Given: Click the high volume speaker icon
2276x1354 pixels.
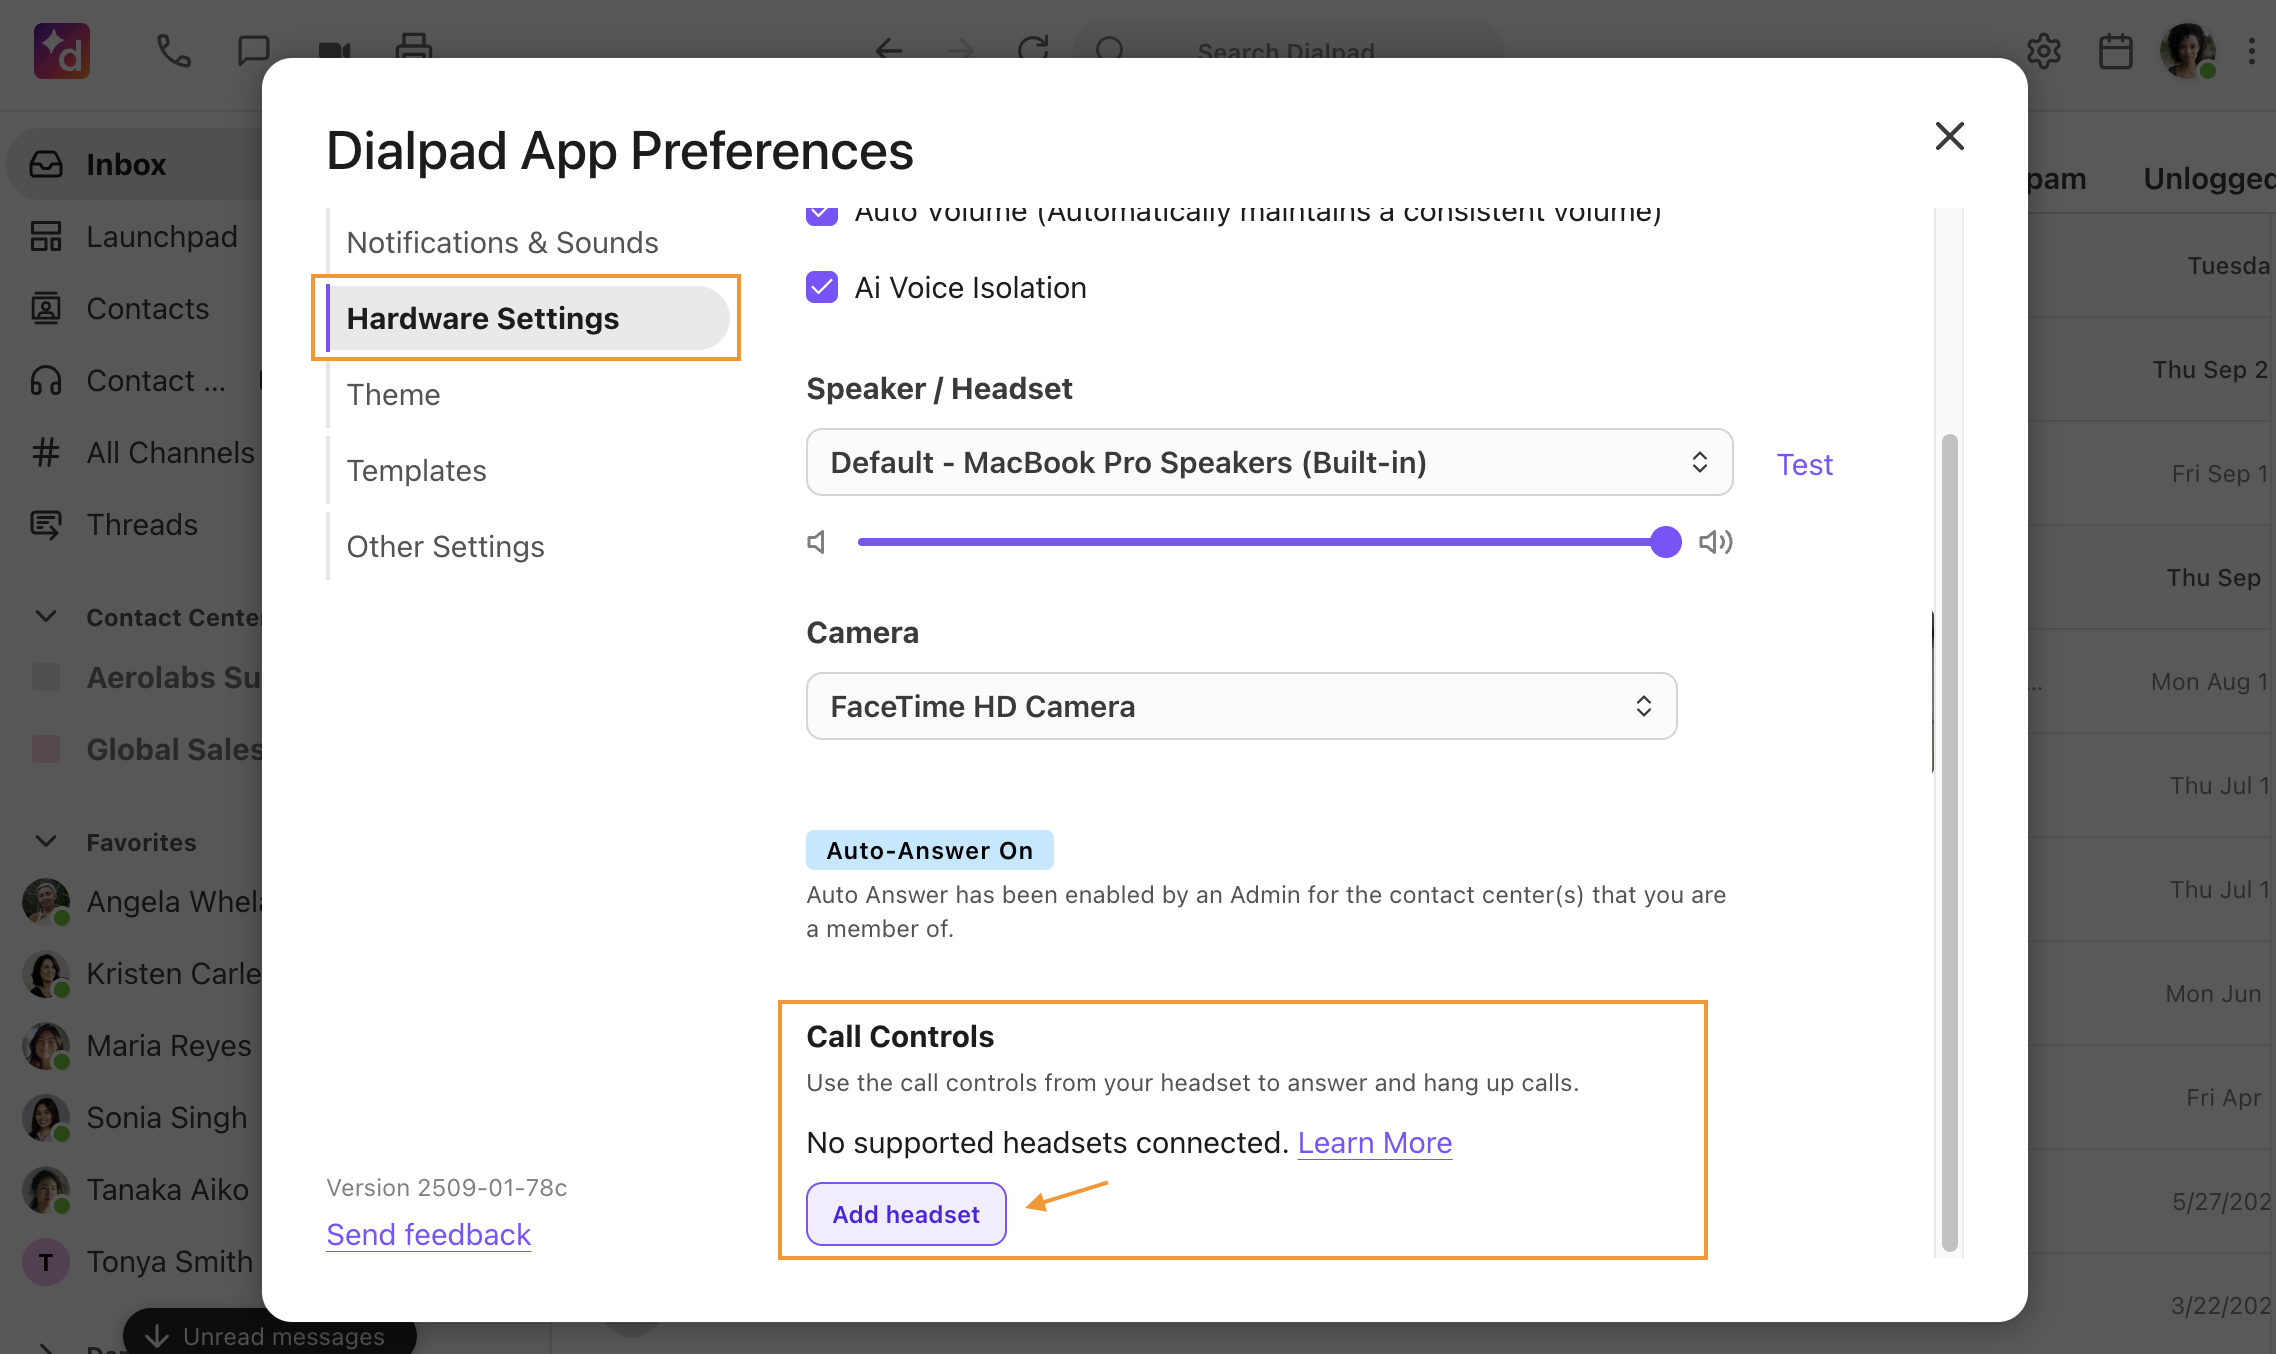Looking at the screenshot, I should click(1715, 542).
